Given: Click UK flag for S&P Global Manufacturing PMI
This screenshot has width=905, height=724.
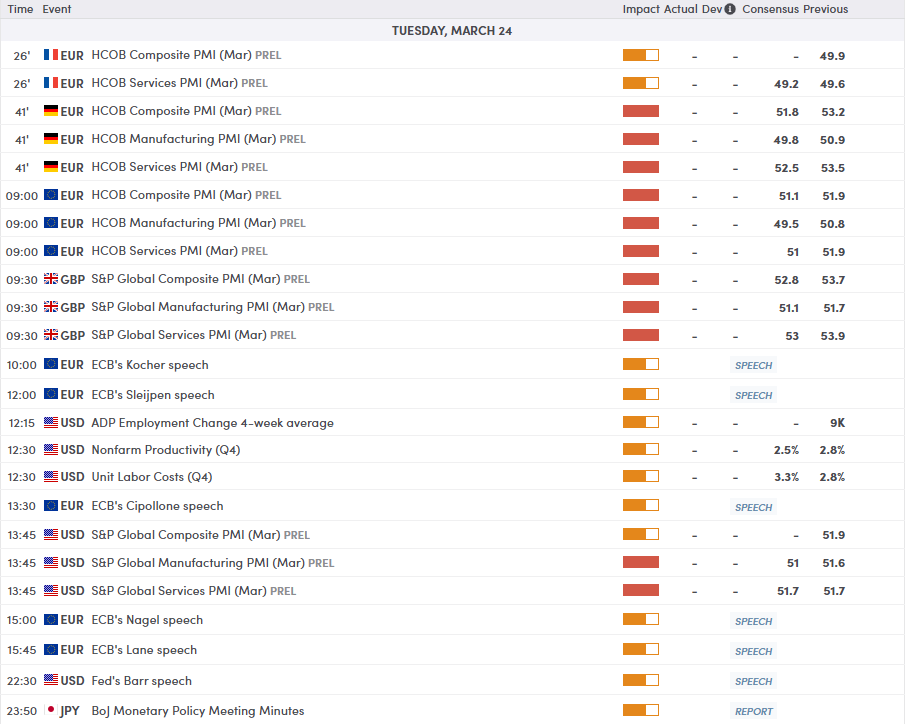Looking at the screenshot, I should (x=51, y=307).
